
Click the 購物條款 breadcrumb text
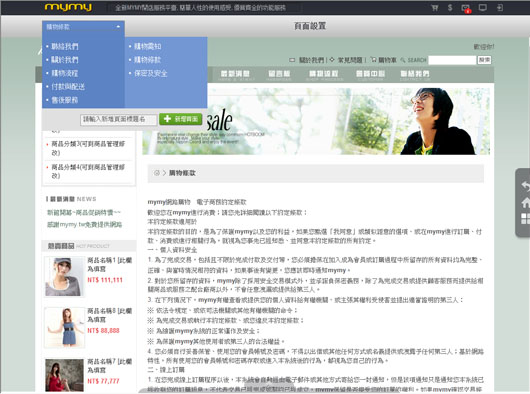tap(182, 173)
